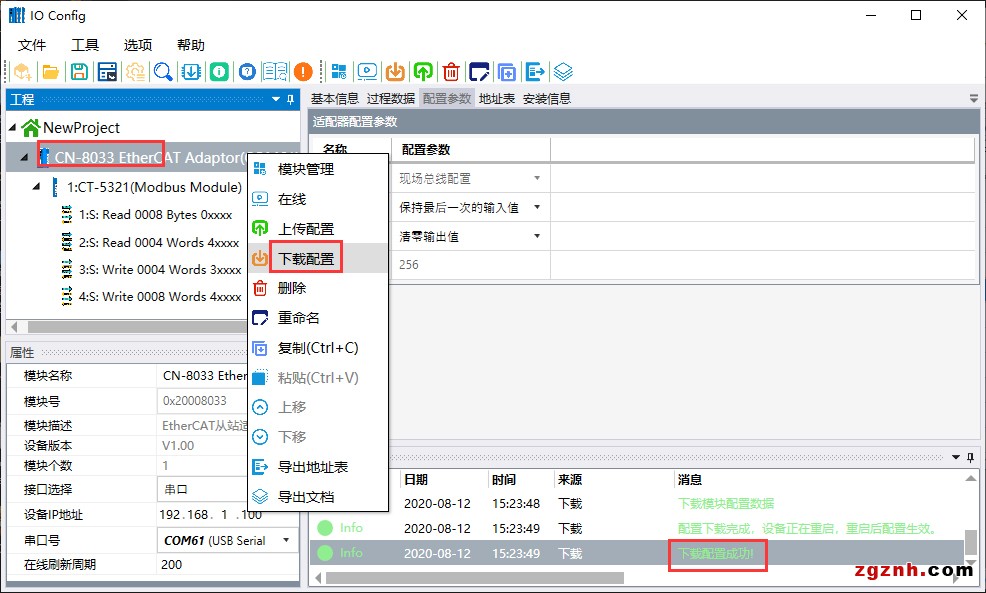Select 下载配置 in the context menu
Image resolution: width=986 pixels, height=593 pixels.
(x=306, y=259)
